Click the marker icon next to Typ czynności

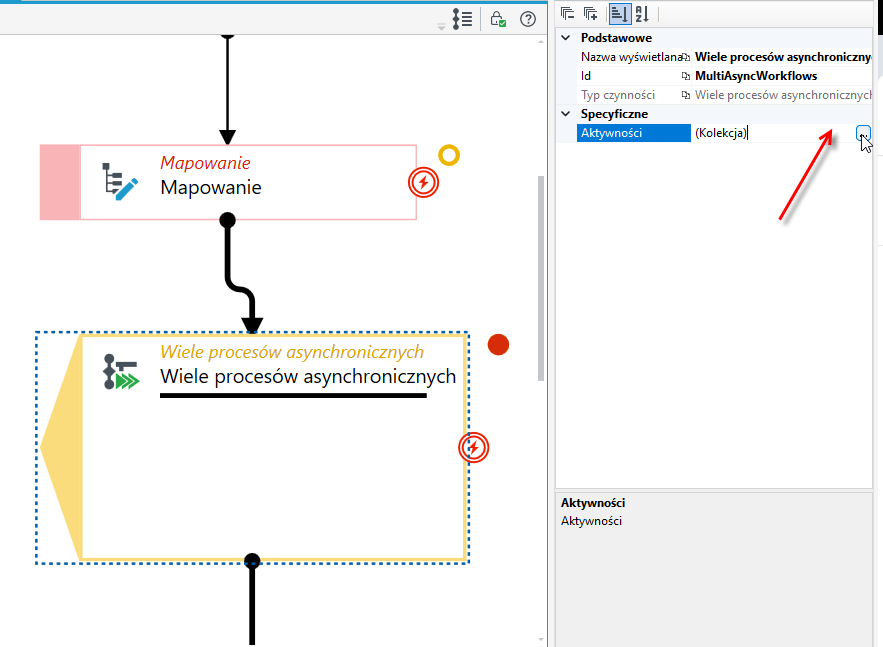click(x=685, y=95)
